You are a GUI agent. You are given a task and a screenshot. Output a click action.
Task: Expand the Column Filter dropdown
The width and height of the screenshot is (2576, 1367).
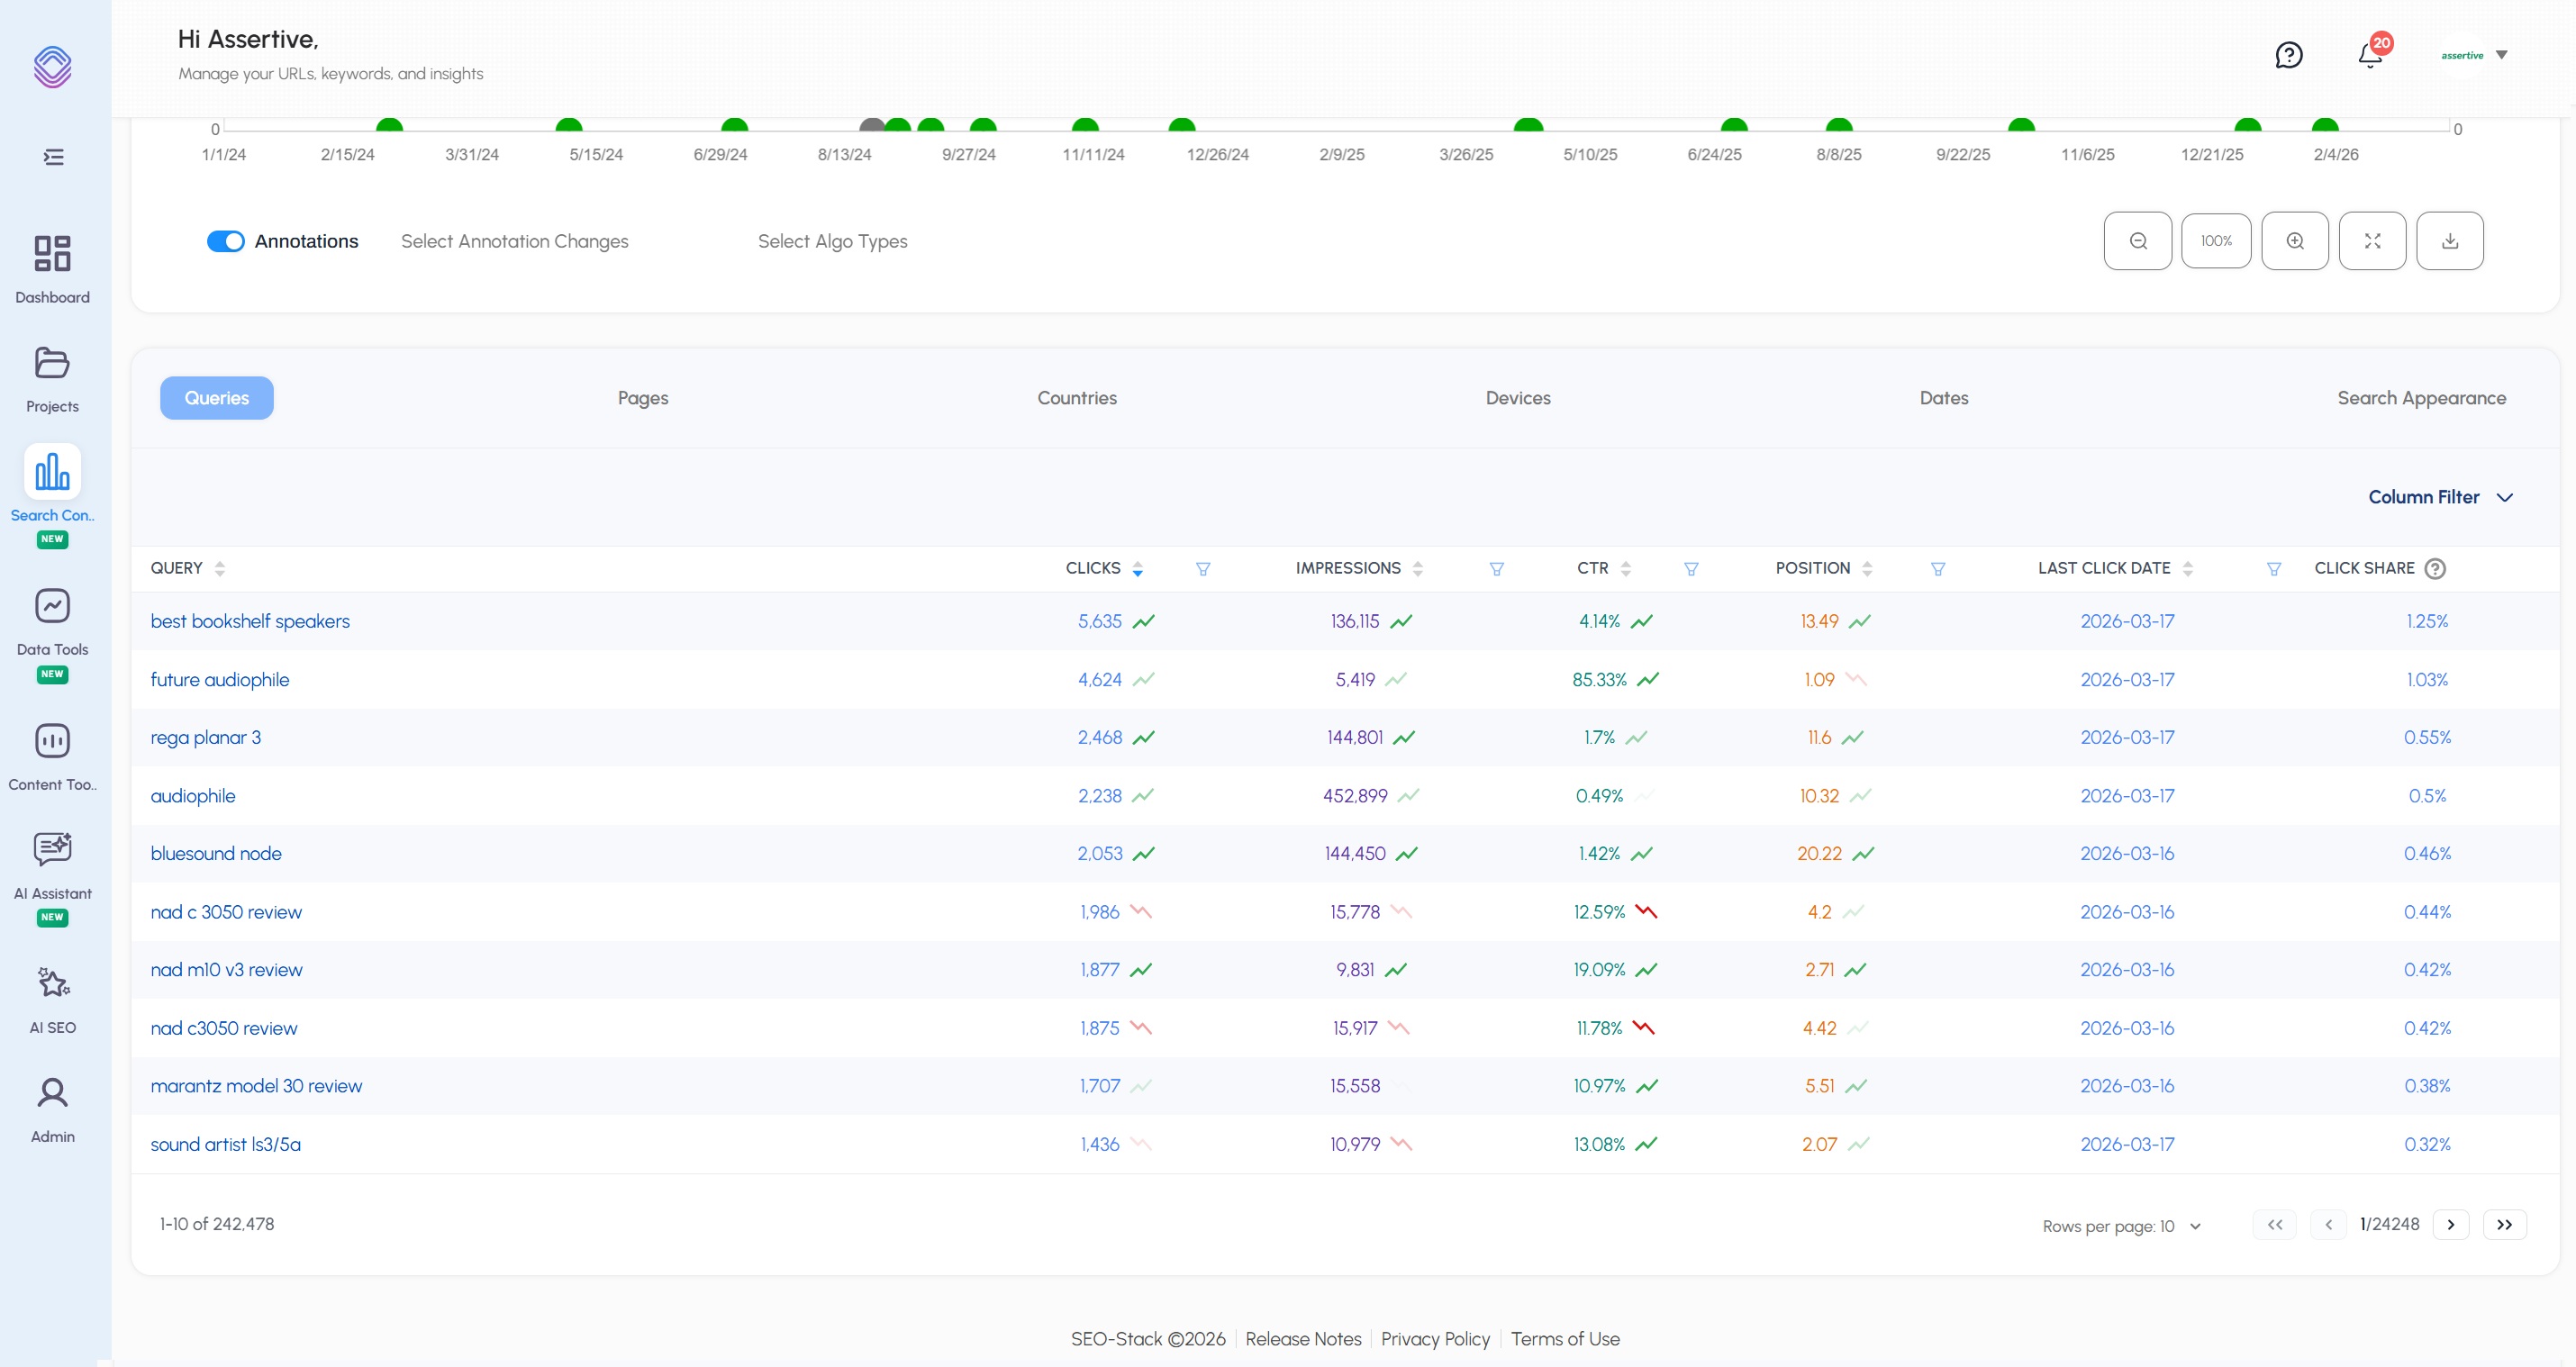click(2440, 497)
